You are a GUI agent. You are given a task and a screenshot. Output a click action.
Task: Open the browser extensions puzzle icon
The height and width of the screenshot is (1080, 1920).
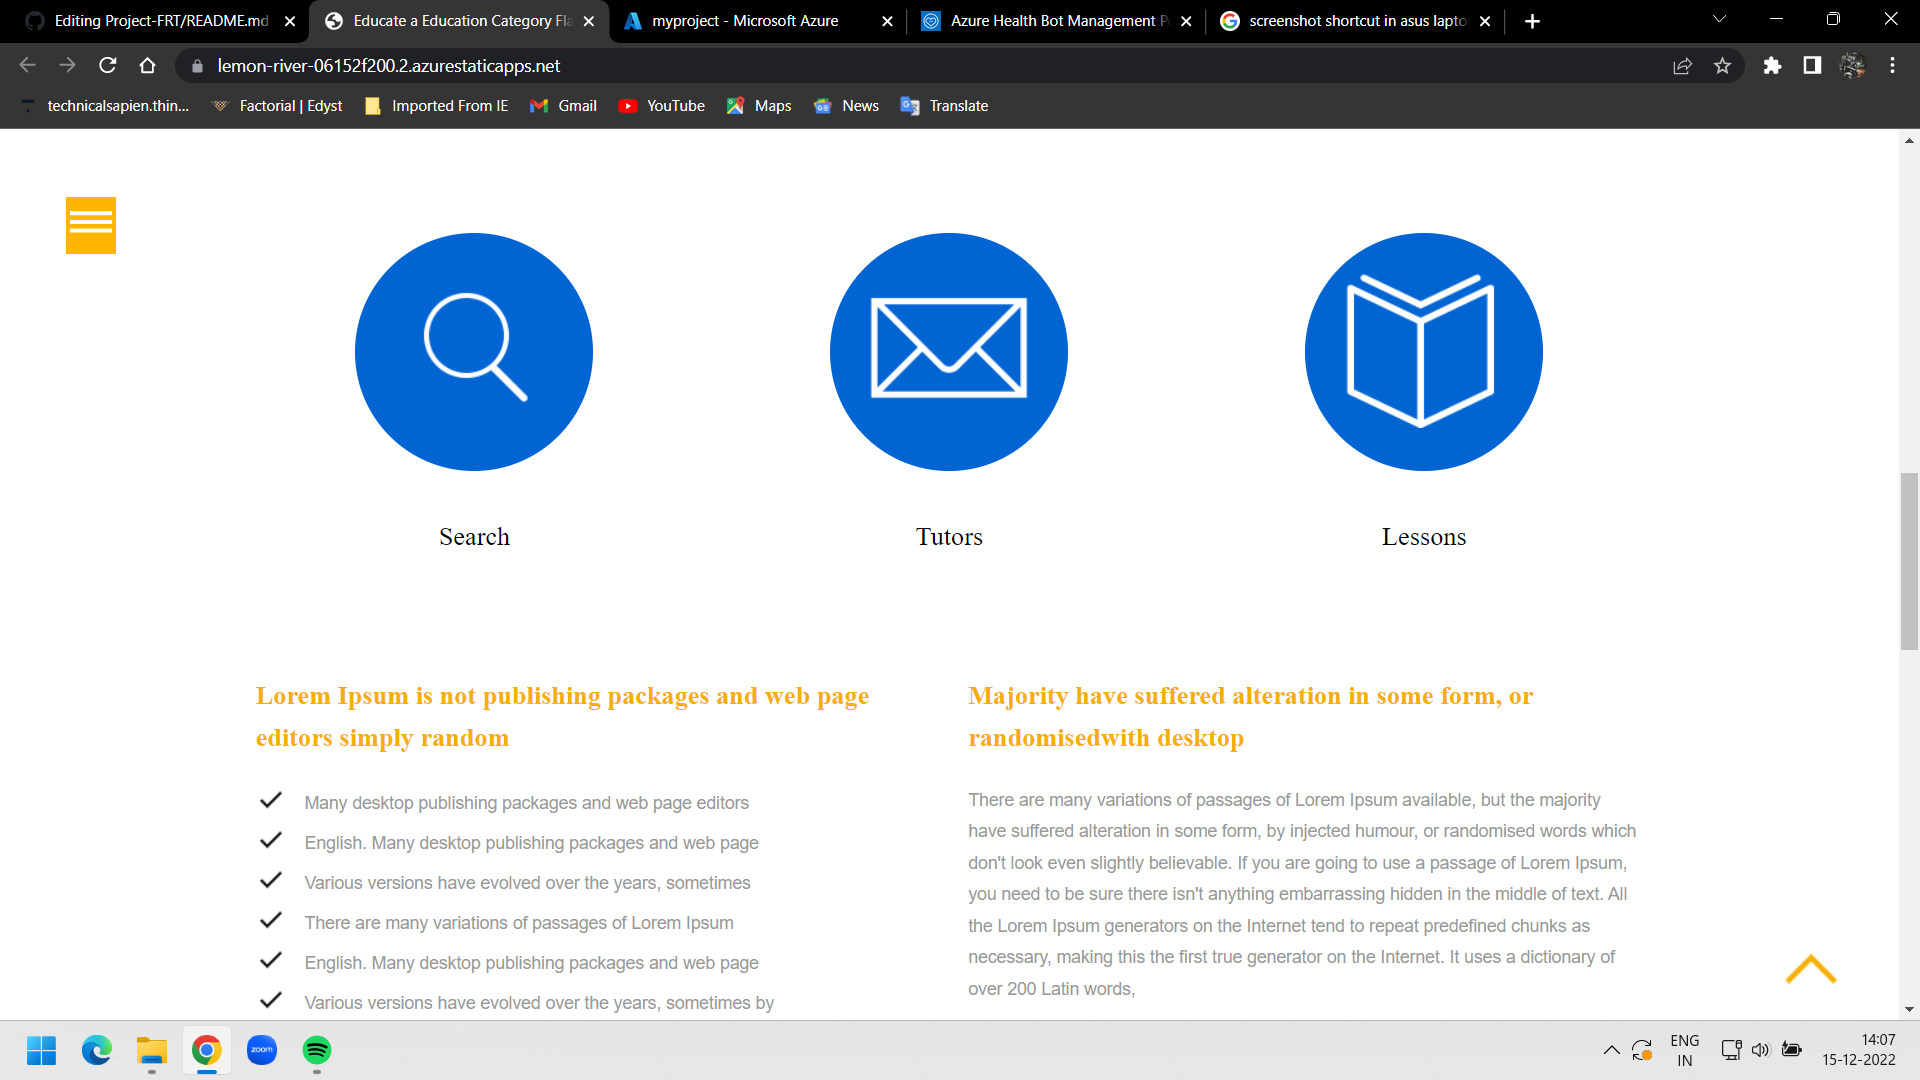(1773, 66)
